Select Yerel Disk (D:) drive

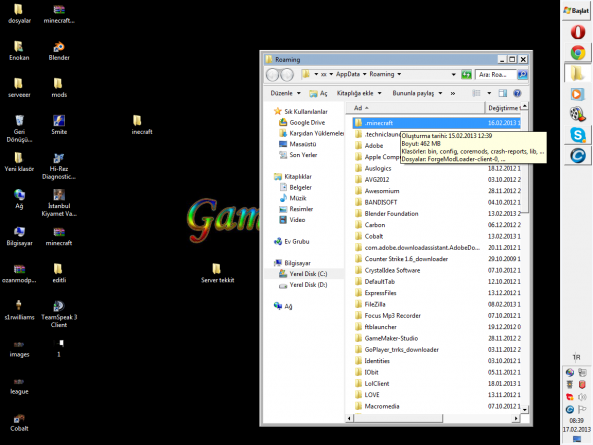click(303, 285)
